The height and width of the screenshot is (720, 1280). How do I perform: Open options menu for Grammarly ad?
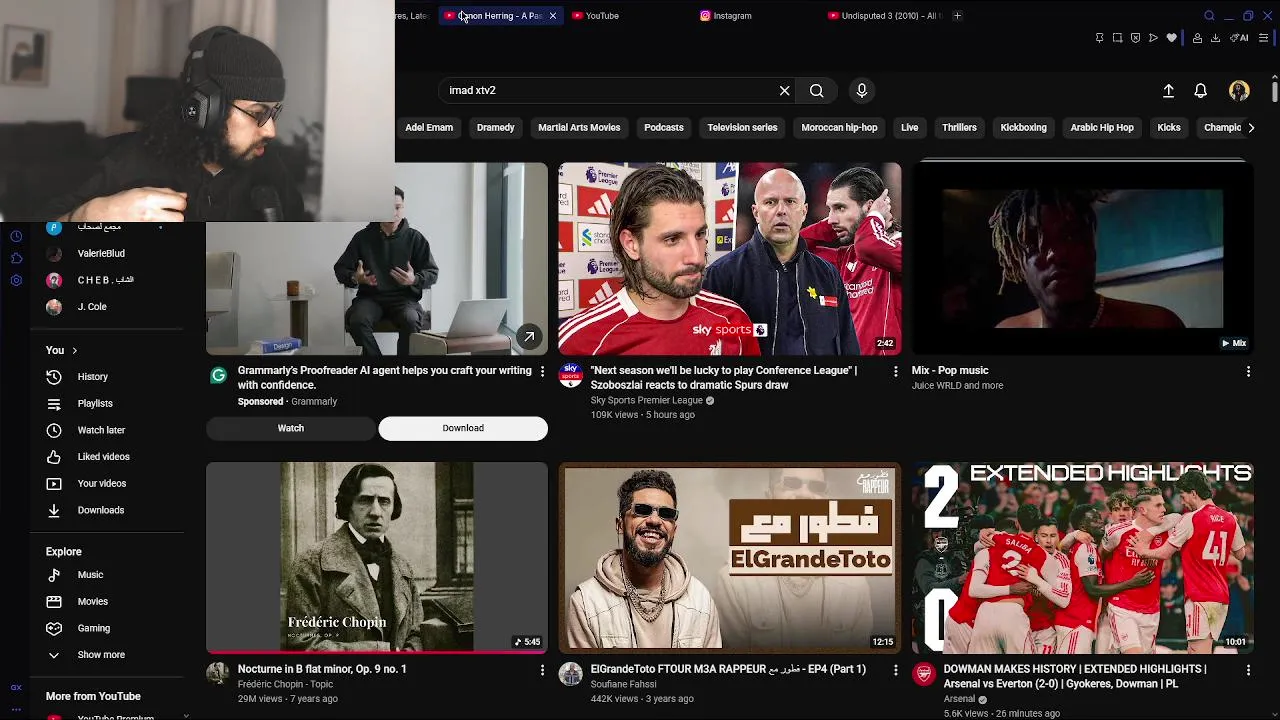542,371
